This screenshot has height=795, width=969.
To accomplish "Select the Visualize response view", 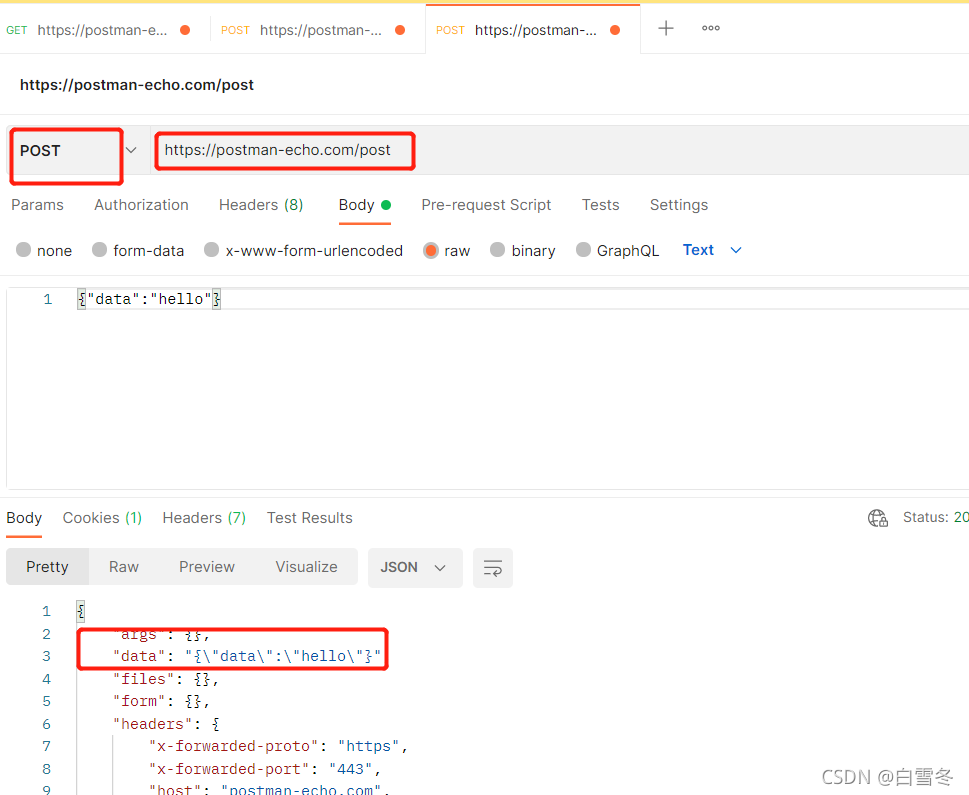I will click(x=307, y=567).
